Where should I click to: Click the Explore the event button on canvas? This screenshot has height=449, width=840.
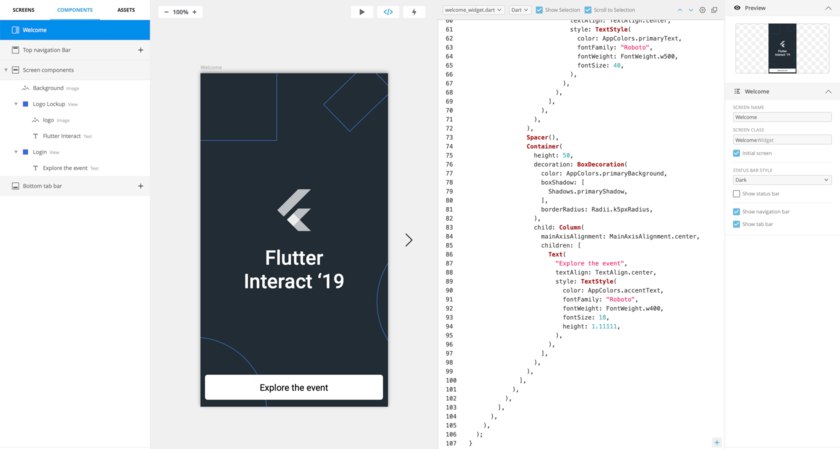pyautogui.click(x=294, y=387)
